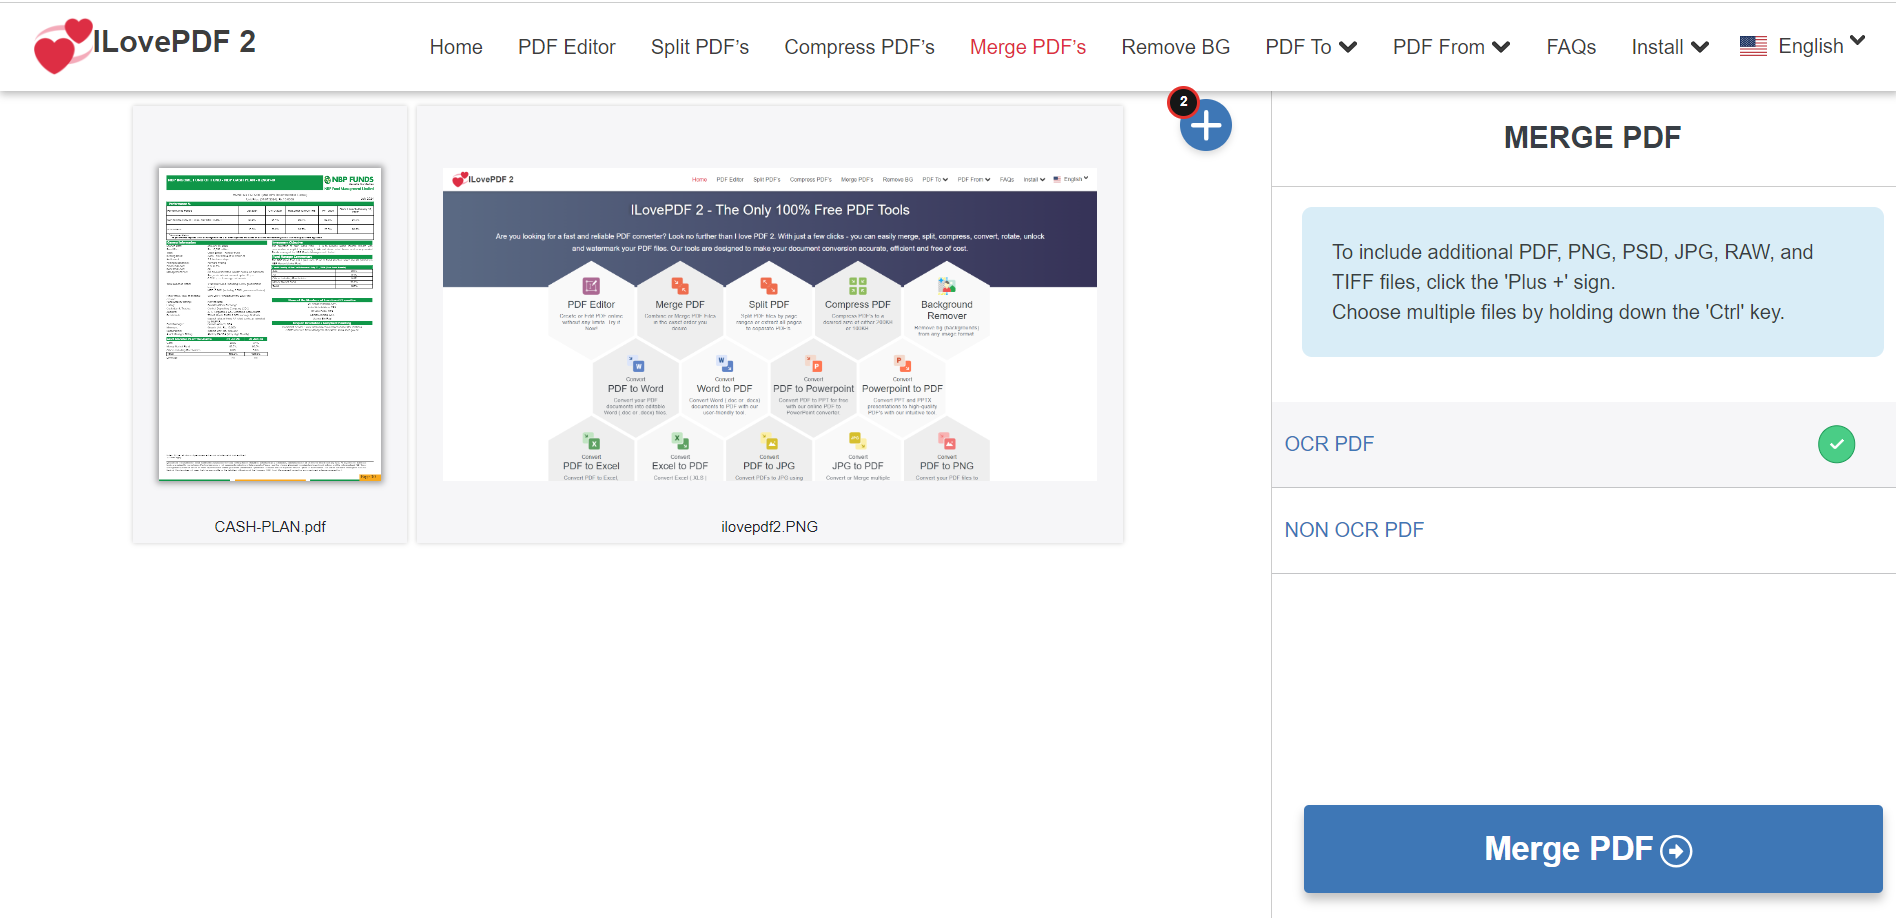Expand the PDF To dropdown

pos(1311,47)
